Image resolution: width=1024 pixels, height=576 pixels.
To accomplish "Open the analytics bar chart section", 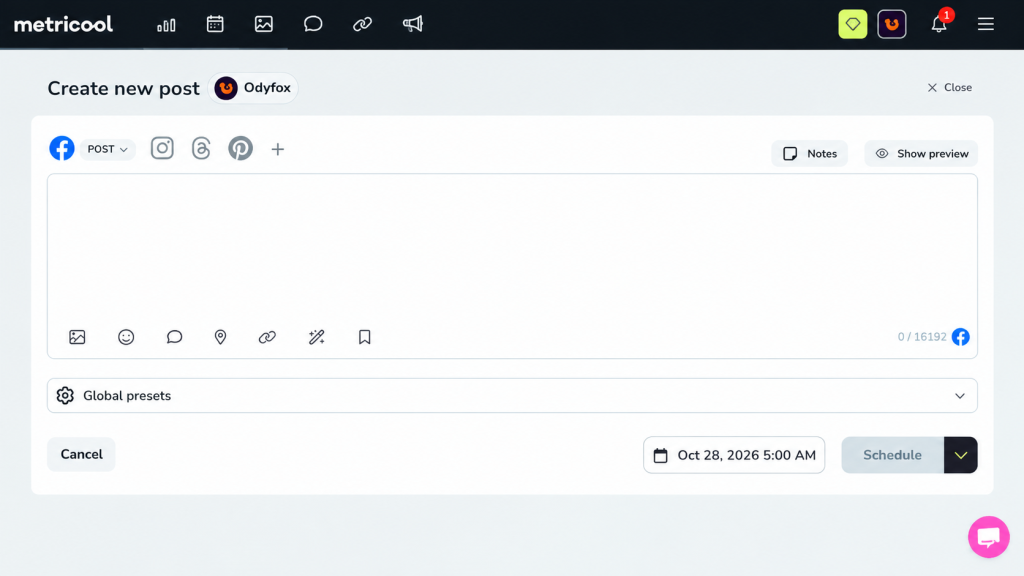I will [166, 25].
